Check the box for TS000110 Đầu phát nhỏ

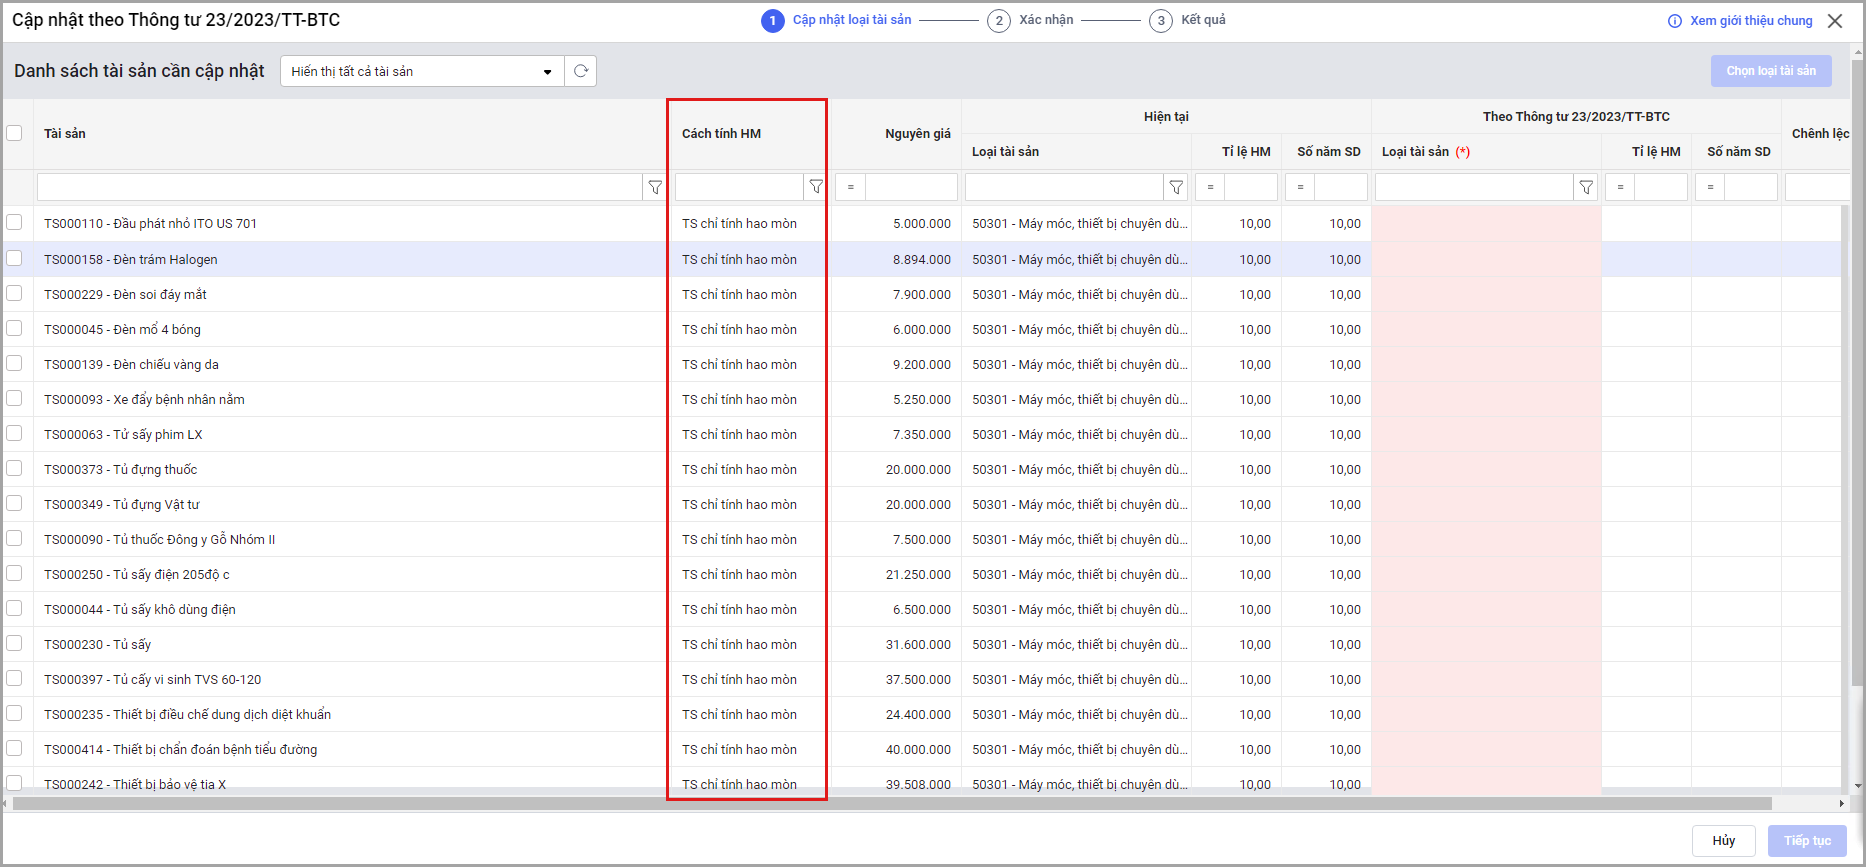point(15,222)
